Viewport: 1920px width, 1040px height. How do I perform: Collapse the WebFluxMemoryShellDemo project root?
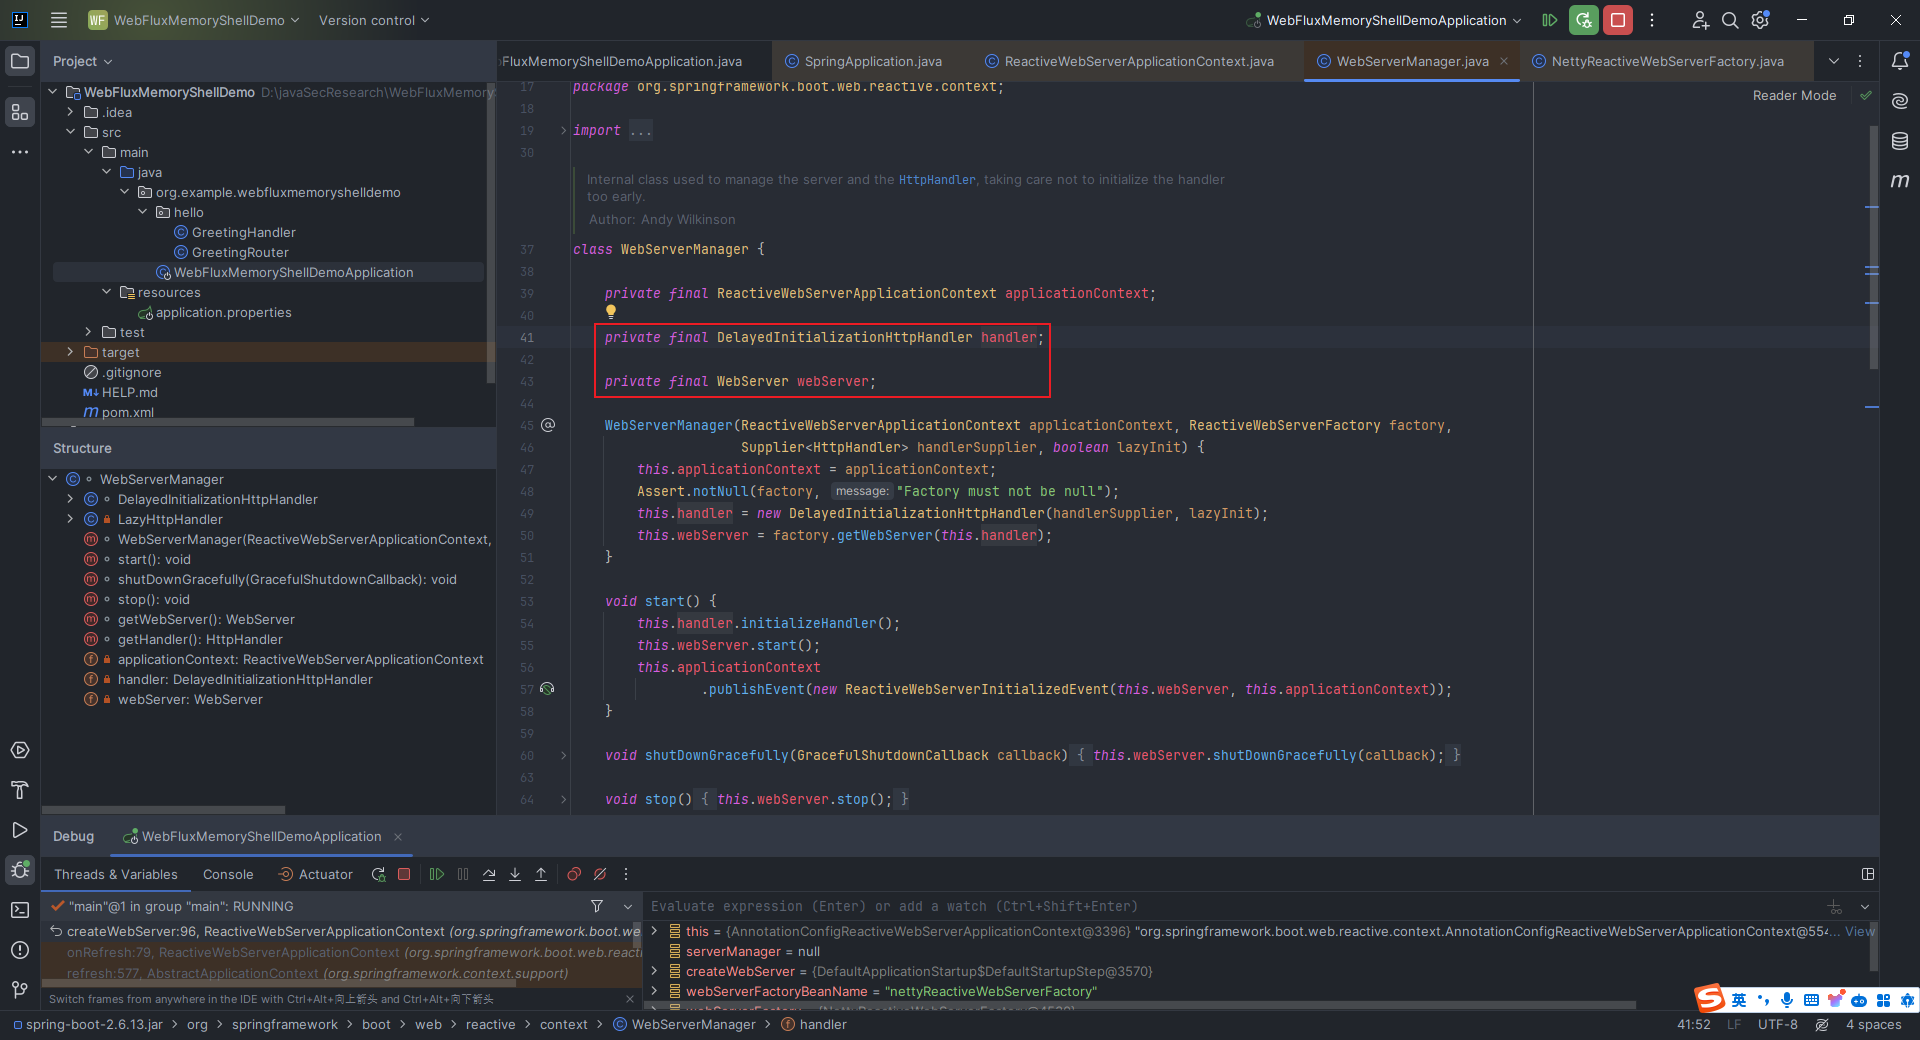pos(53,92)
